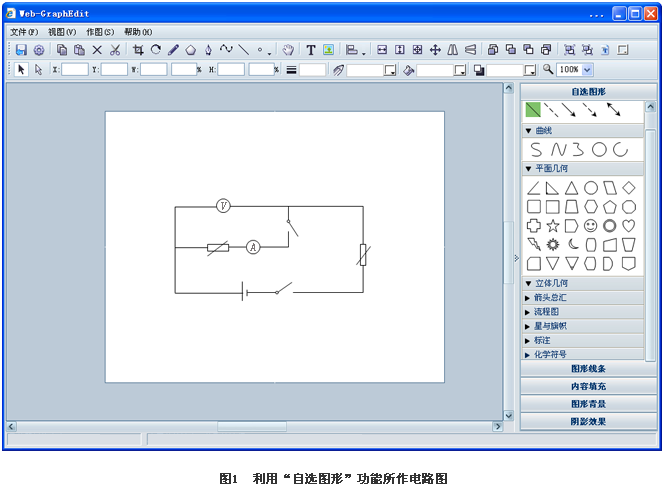Viewport: 663px width, 484px height.
Task: Open the align objects dropdown arrow
Action: [x=364, y=53]
